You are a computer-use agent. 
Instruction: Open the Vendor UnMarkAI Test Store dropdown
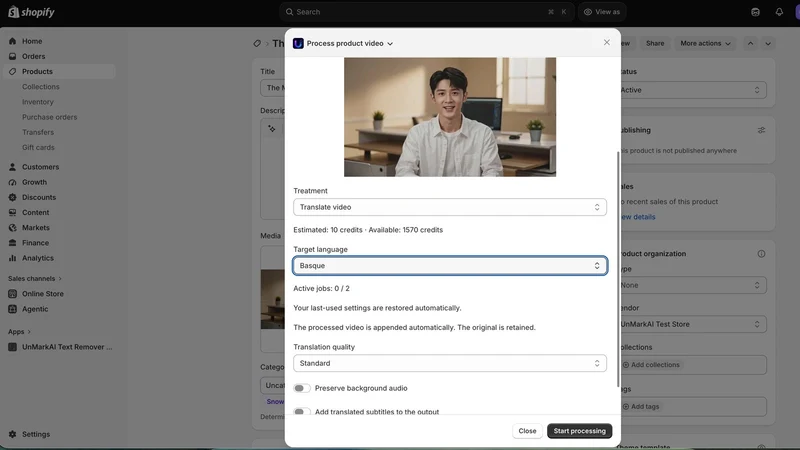tap(693, 324)
